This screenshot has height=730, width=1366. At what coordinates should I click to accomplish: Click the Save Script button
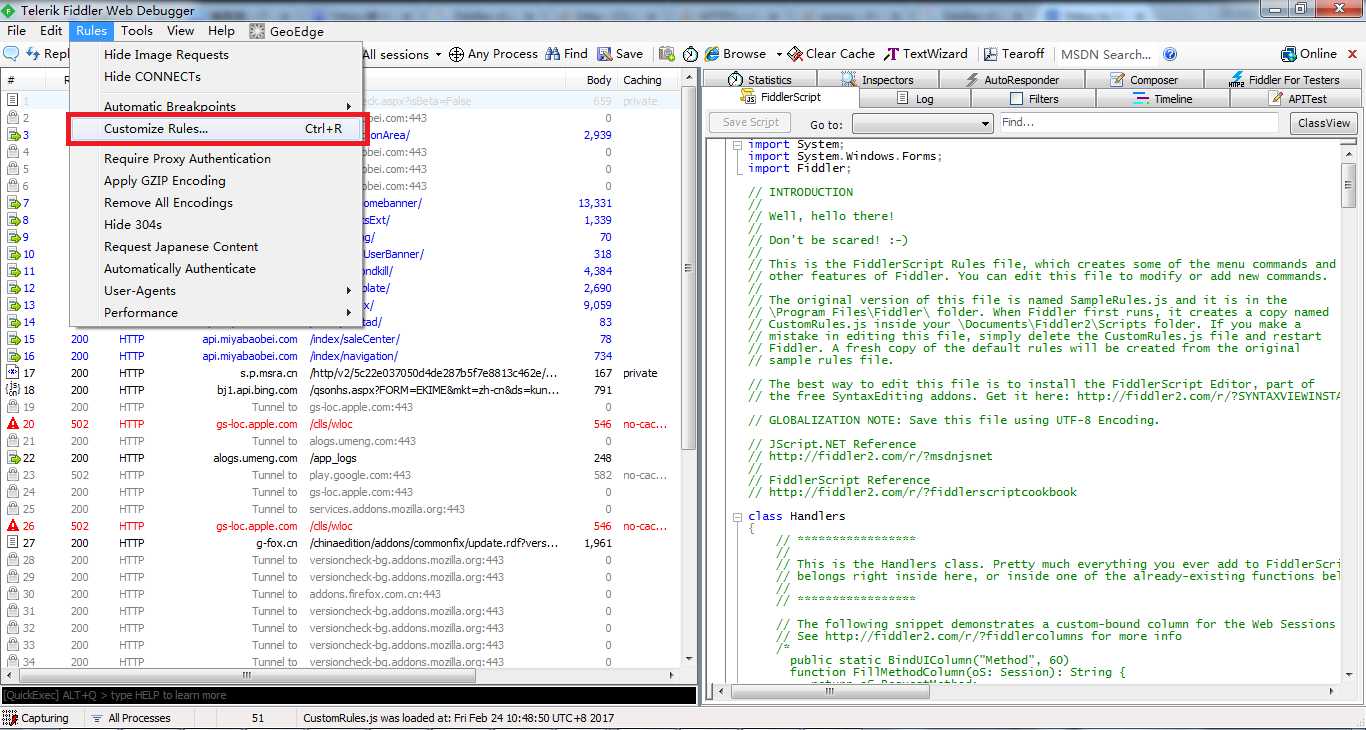pos(750,122)
